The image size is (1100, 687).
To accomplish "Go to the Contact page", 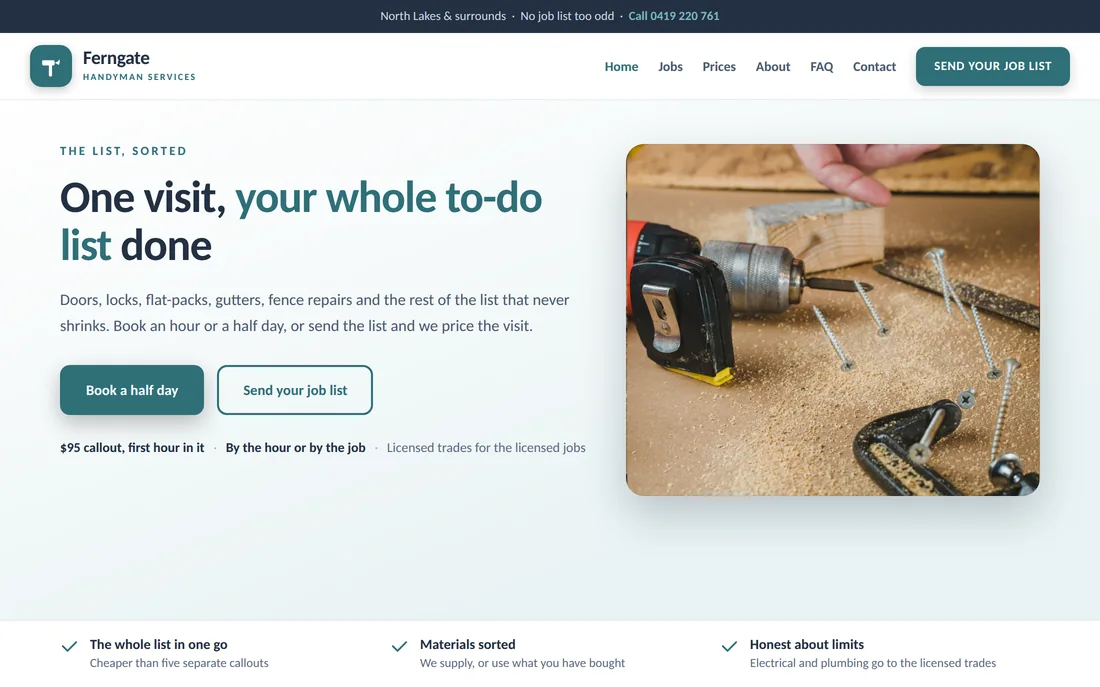I will tap(874, 67).
